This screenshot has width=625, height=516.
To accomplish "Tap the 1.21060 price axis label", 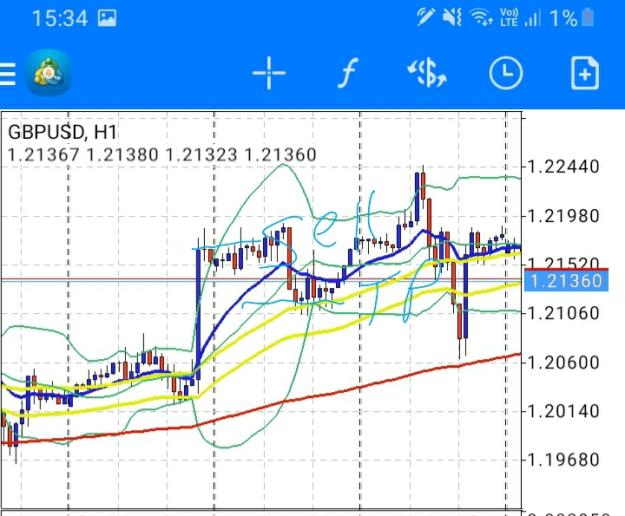I will pyautogui.click(x=563, y=313).
